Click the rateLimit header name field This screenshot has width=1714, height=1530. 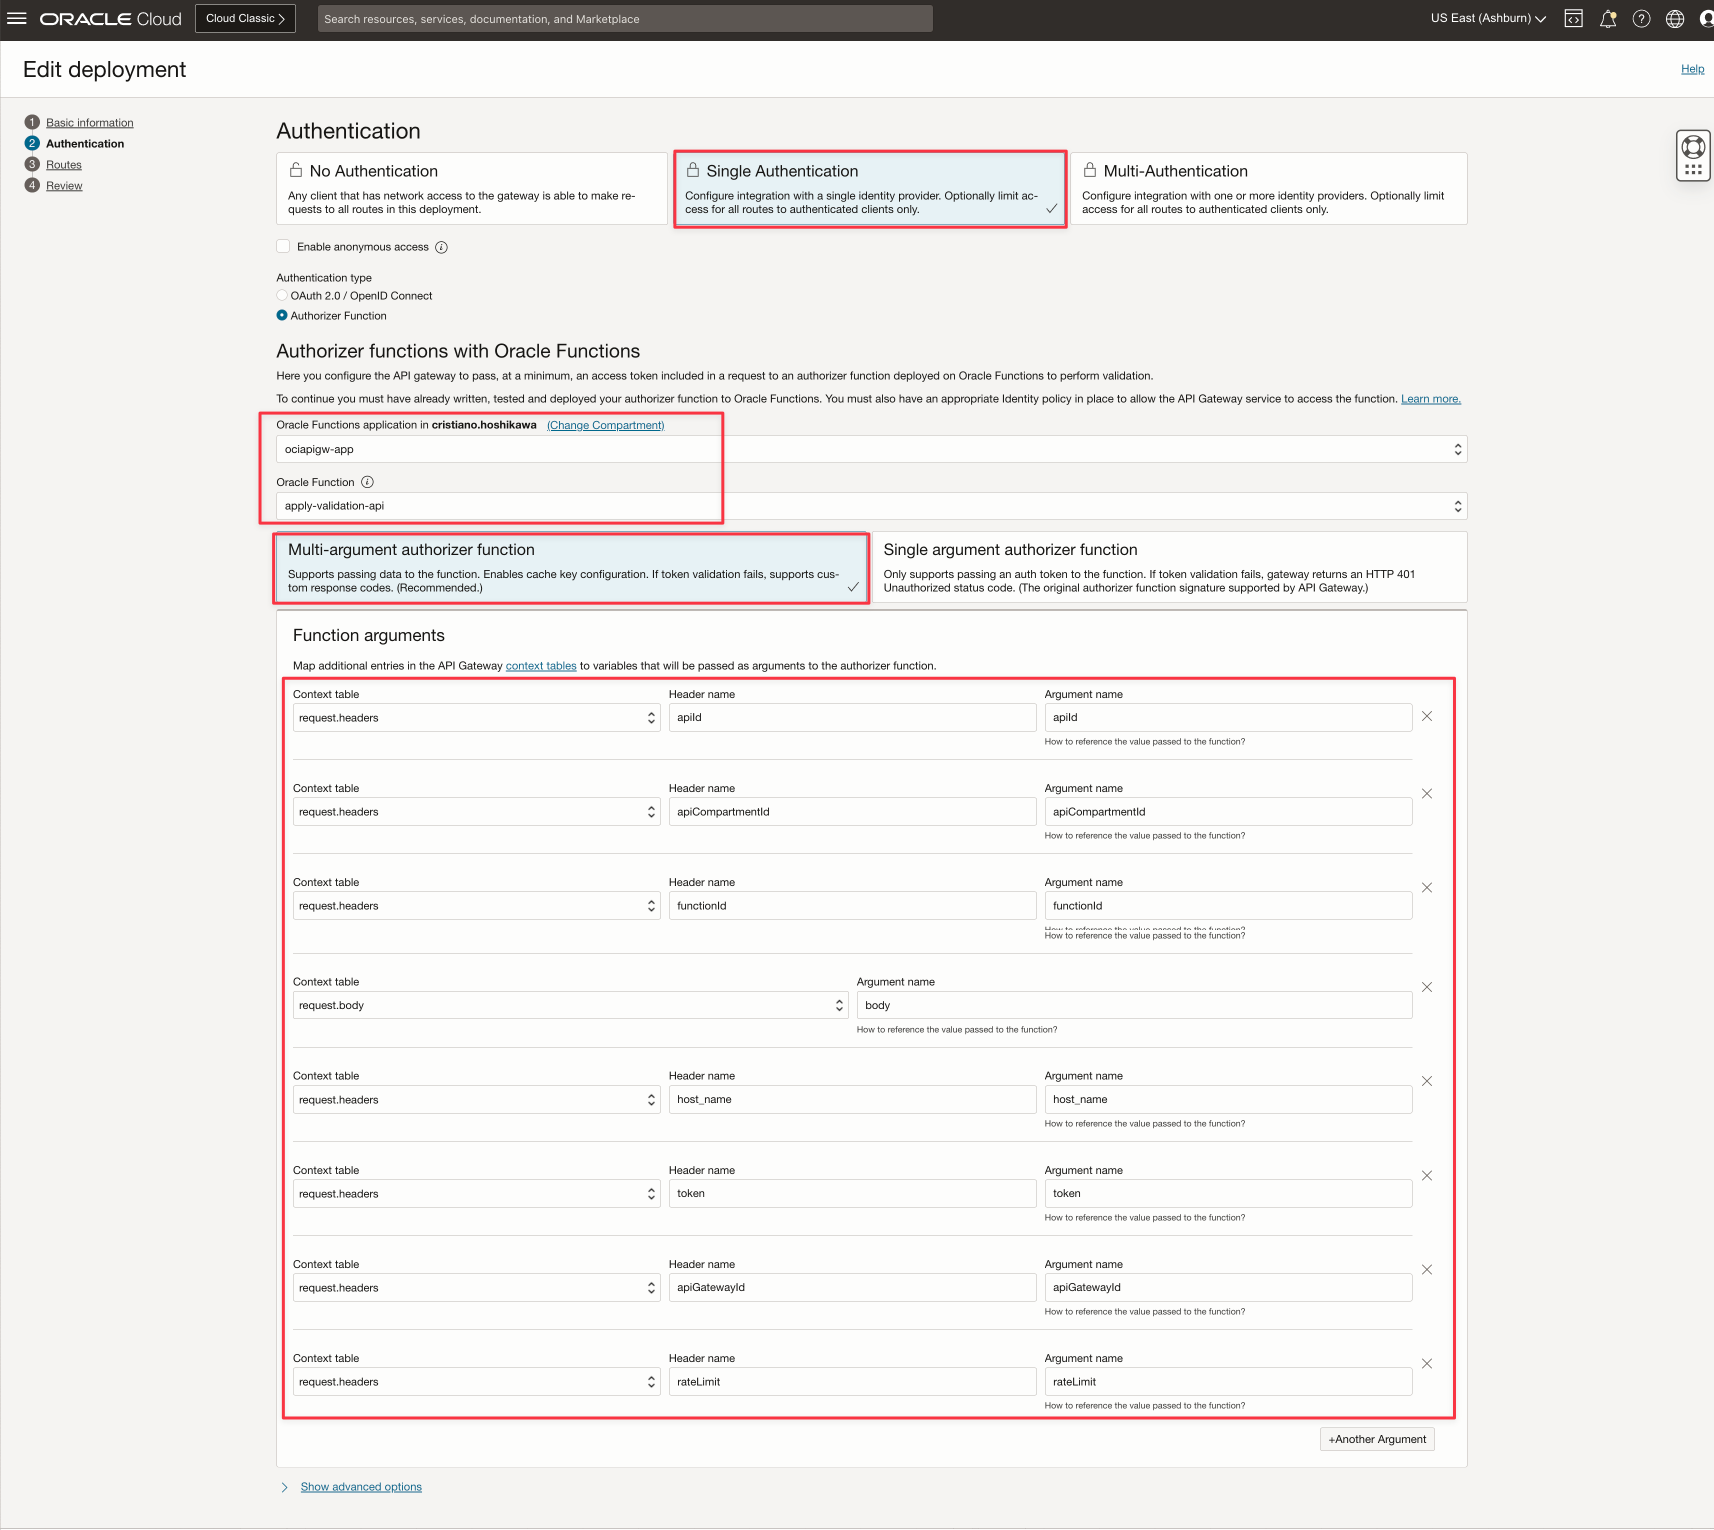click(852, 1382)
